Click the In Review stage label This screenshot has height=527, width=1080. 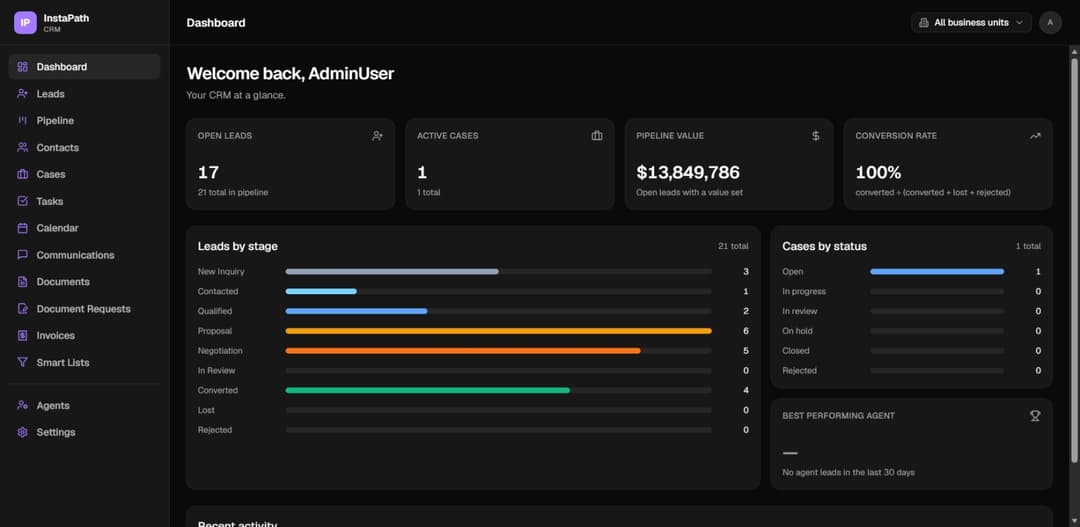216,371
